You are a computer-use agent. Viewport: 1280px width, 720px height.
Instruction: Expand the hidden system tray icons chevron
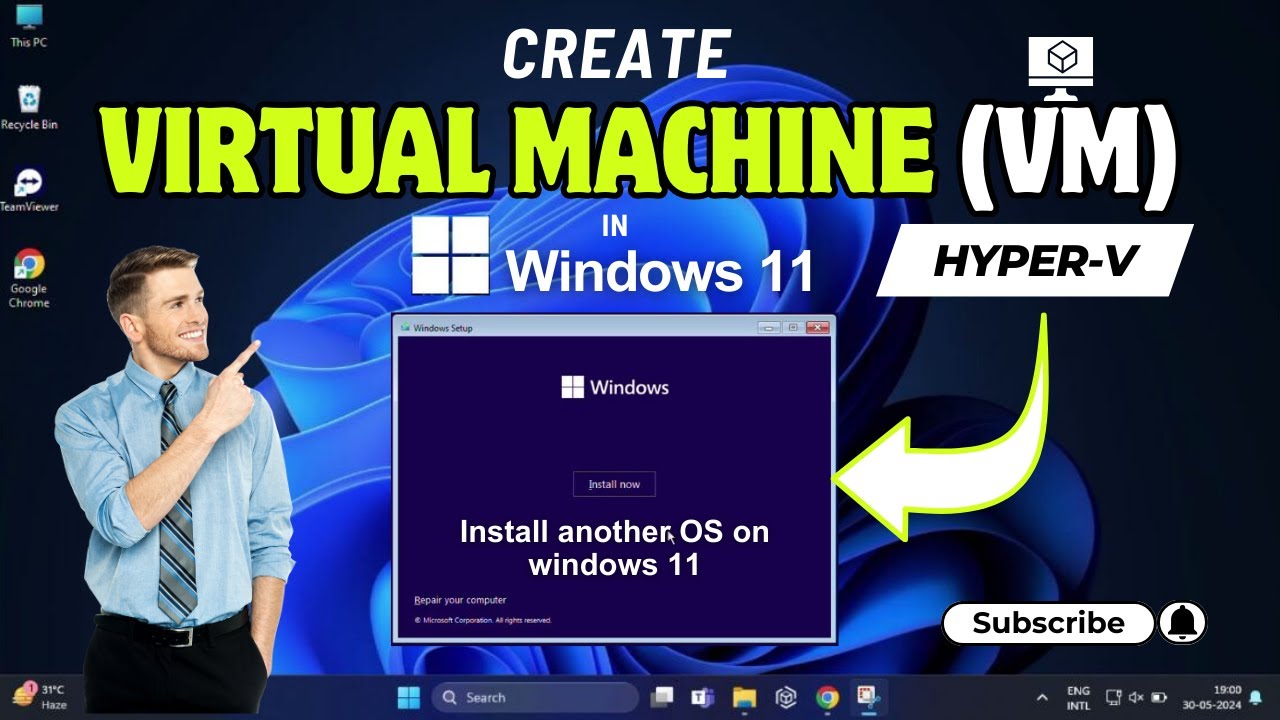click(1042, 697)
